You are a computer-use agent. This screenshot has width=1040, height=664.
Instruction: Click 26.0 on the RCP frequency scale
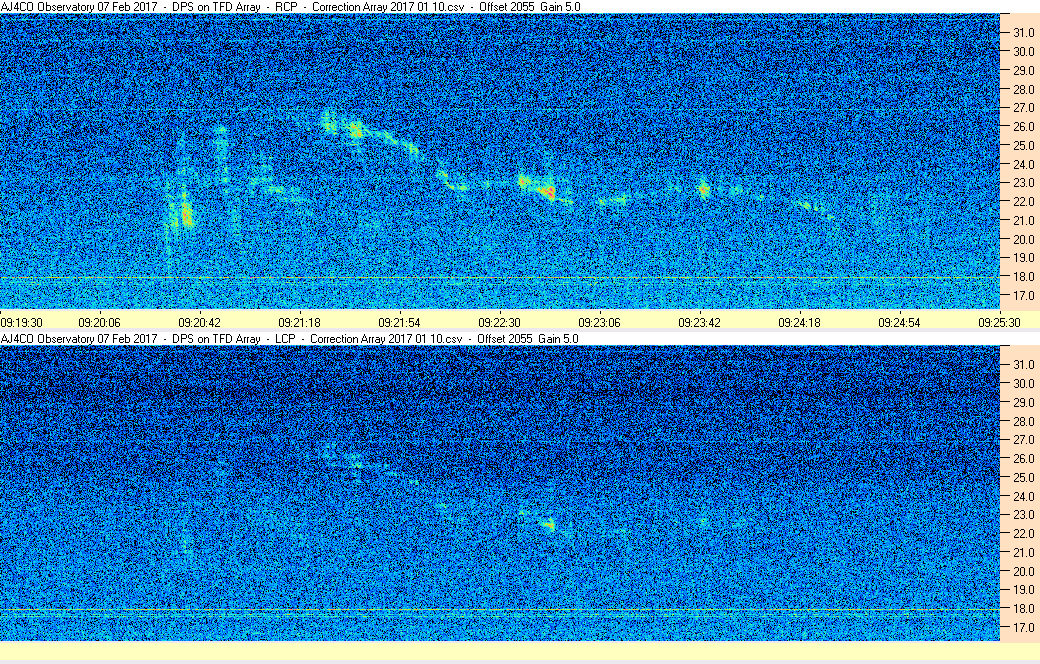point(1023,127)
